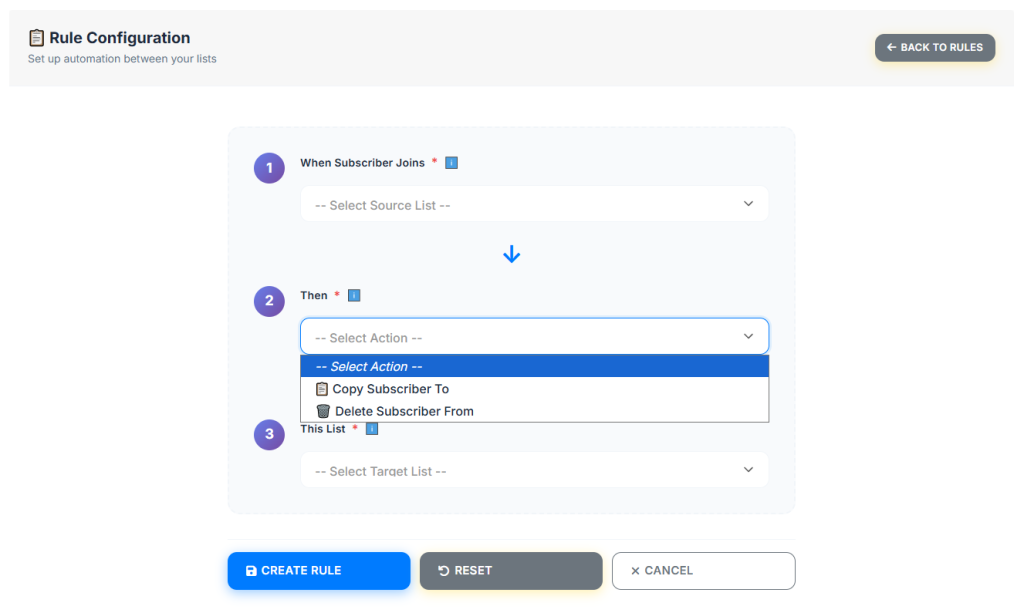This screenshot has height=613, width=1024.
Task: Click the step 2 number badge
Action: click(x=269, y=301)
